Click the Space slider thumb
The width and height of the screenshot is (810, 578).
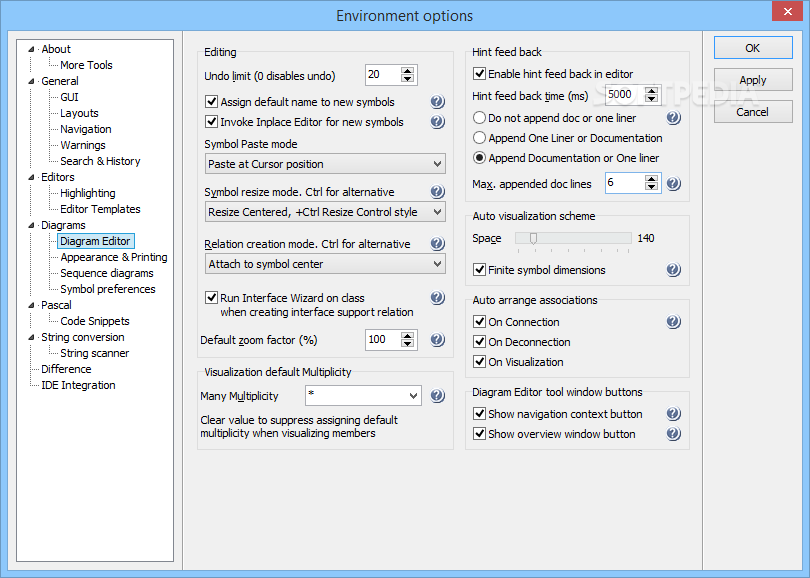click(533, 238)
